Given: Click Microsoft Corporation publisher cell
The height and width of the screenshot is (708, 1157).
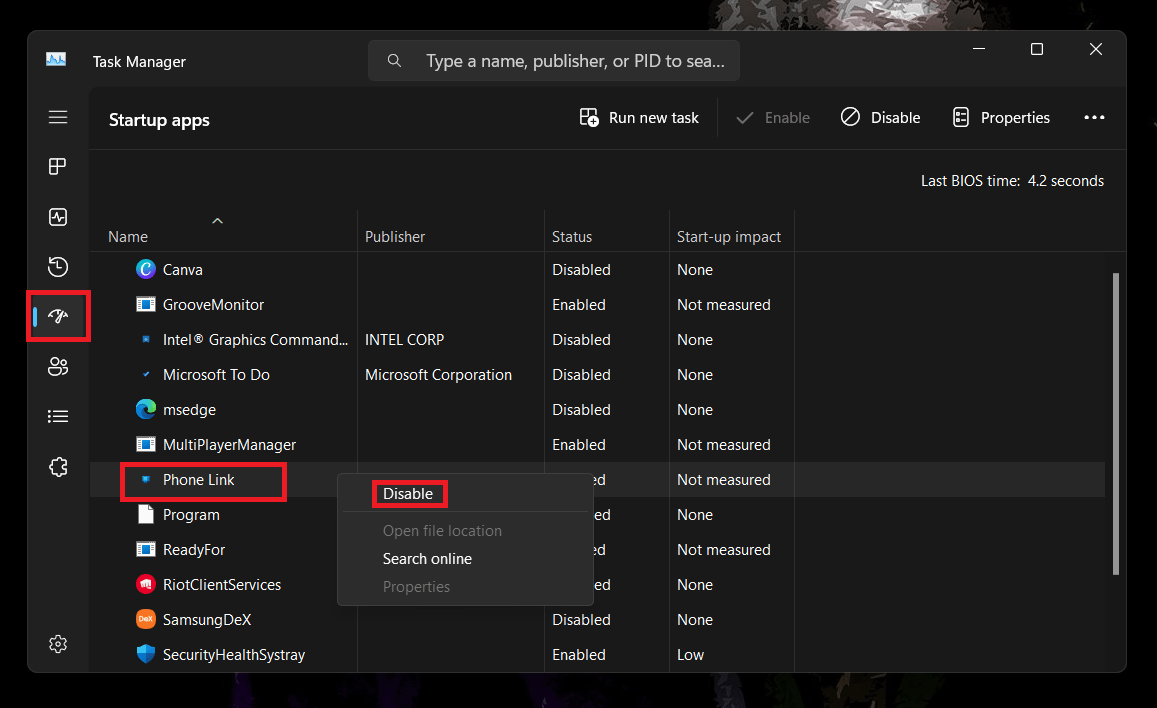Looking at the screenshot, I should point(438,374).
